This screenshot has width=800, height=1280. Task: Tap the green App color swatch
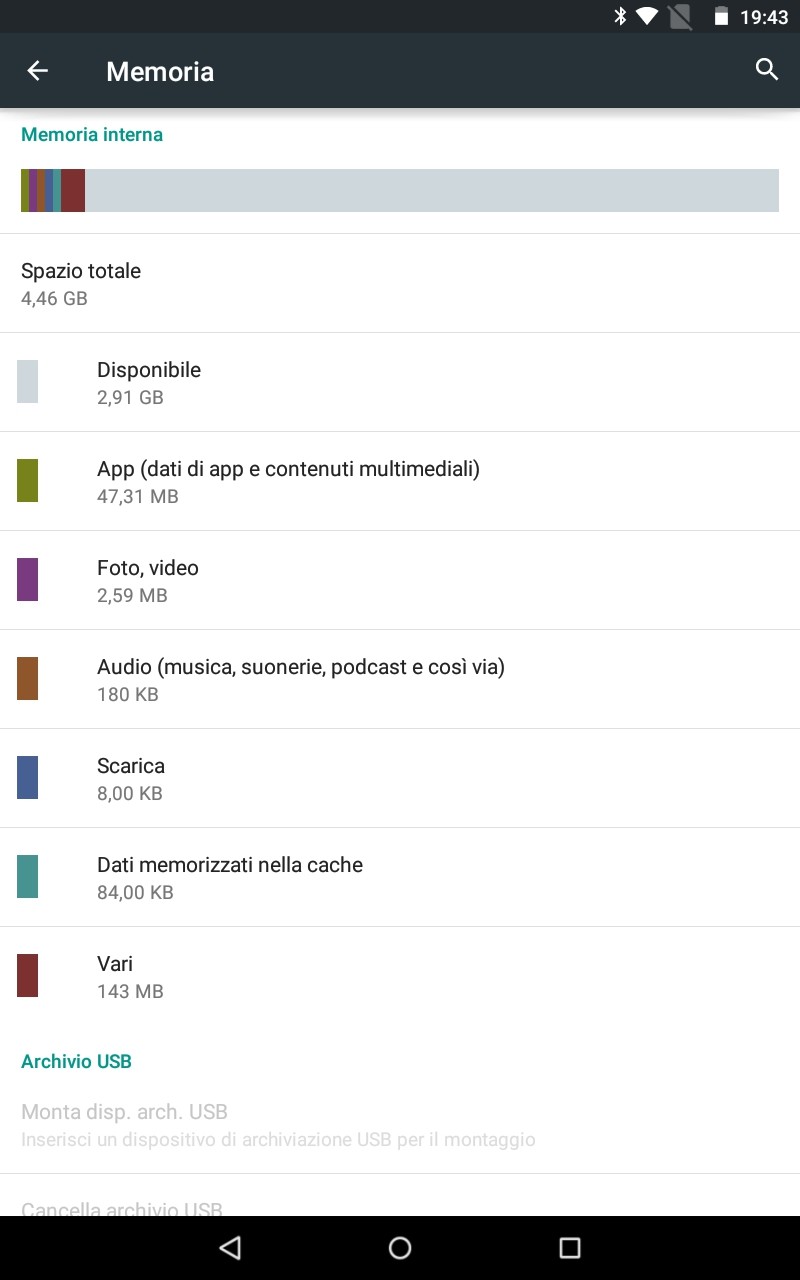28,480
